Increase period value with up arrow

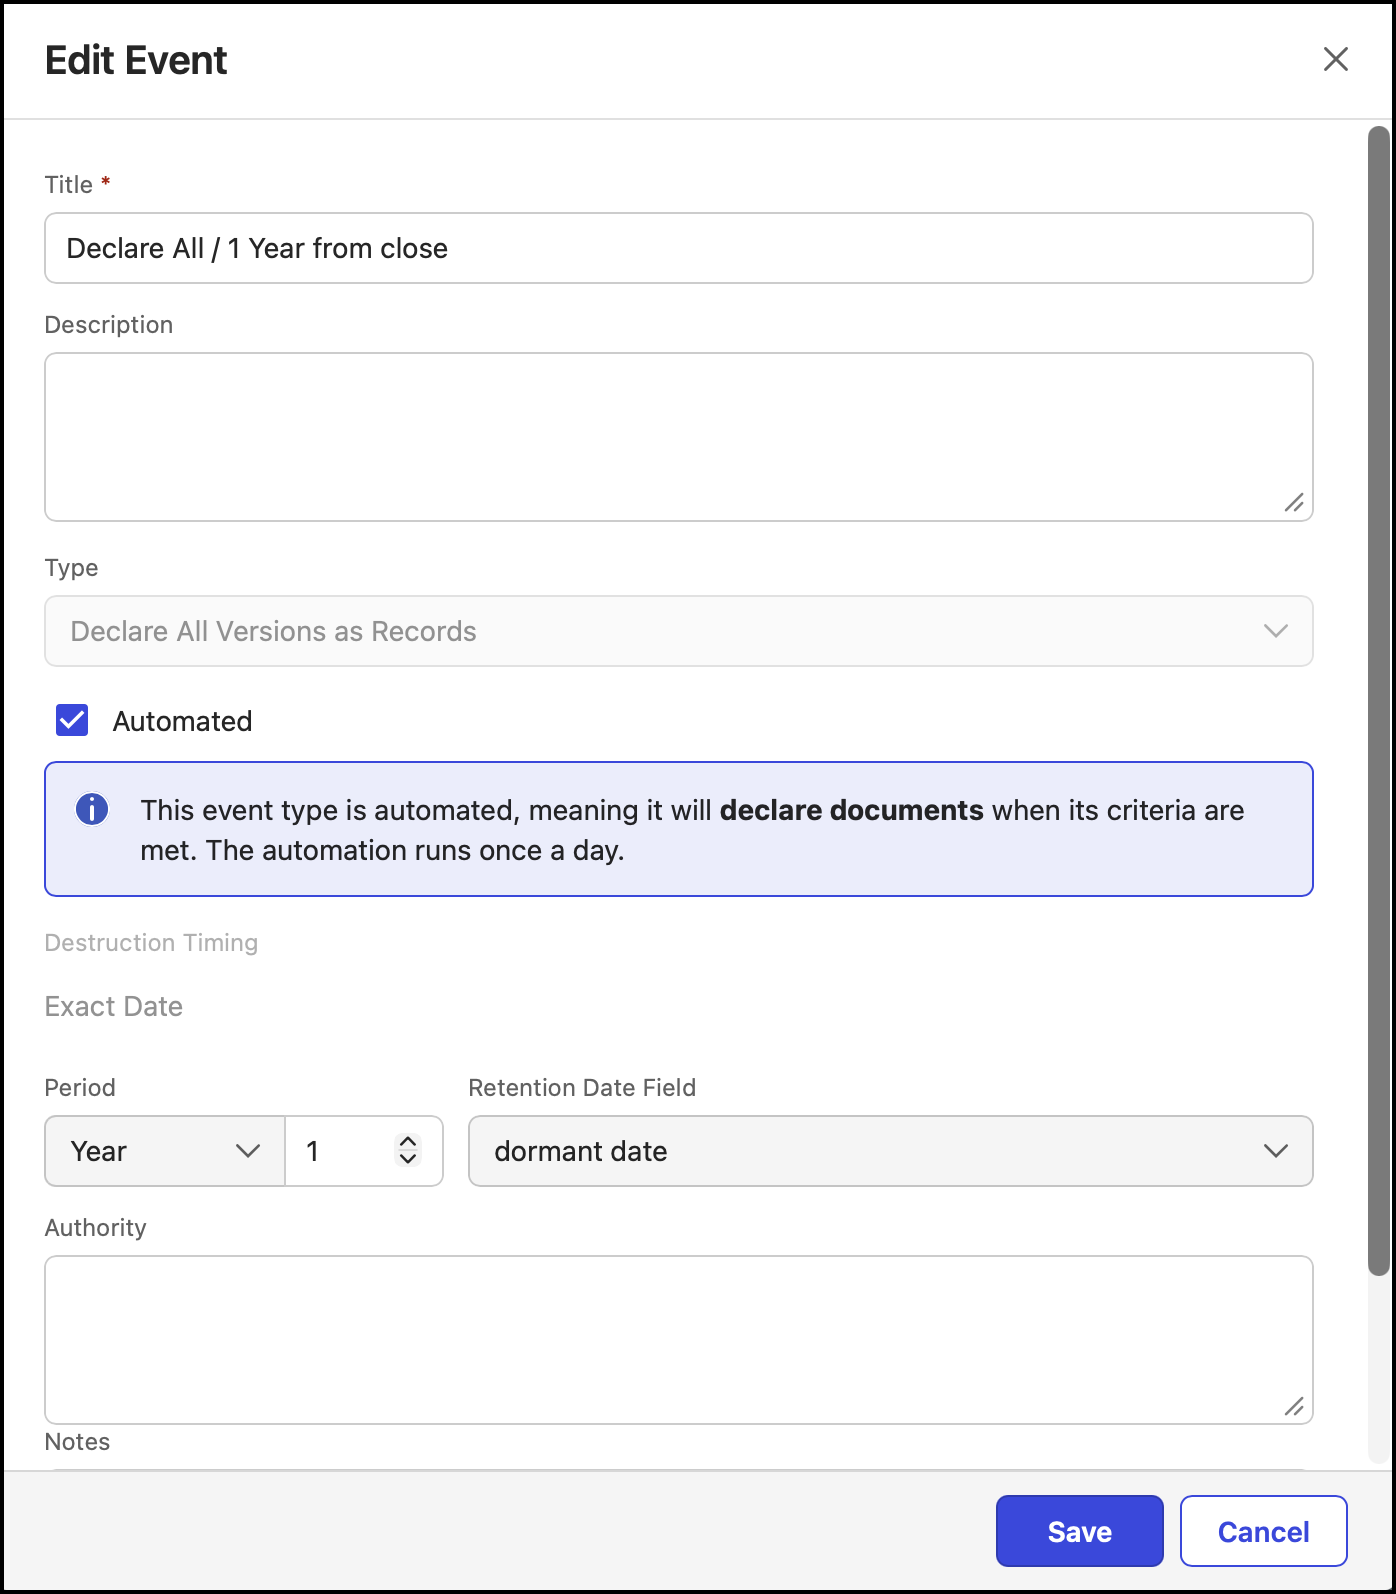tap(408, 1142)
